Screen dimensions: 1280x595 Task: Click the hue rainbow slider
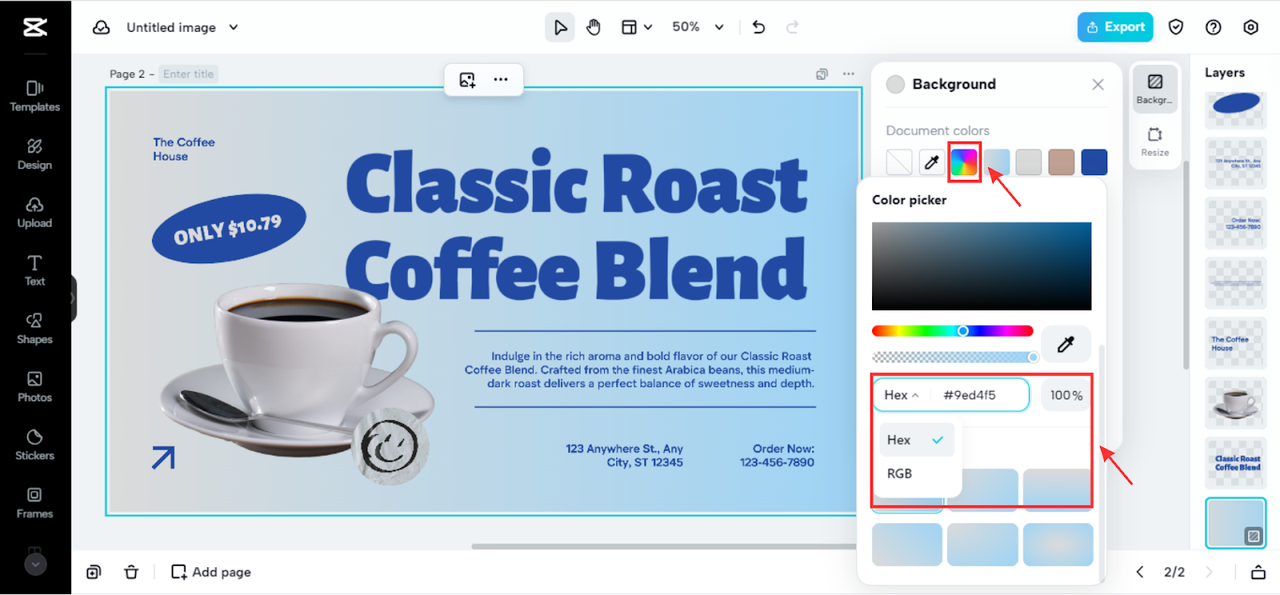952,331
